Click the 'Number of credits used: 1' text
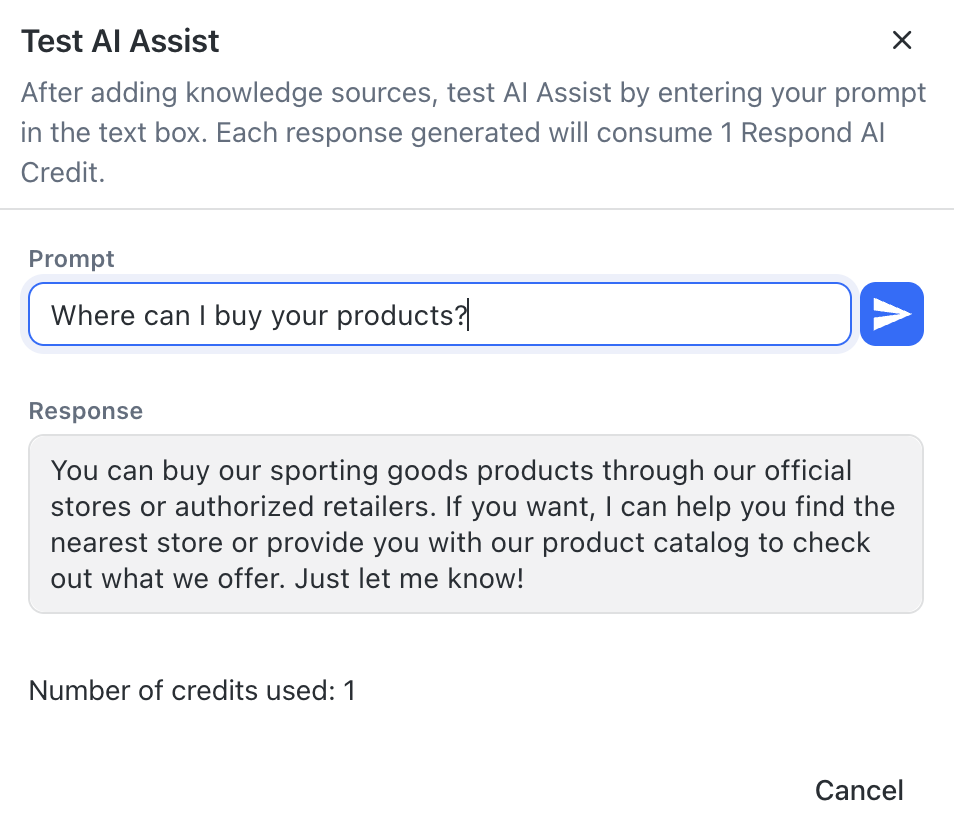This screenshot has height=828, width=954. [x=192, y=690]
